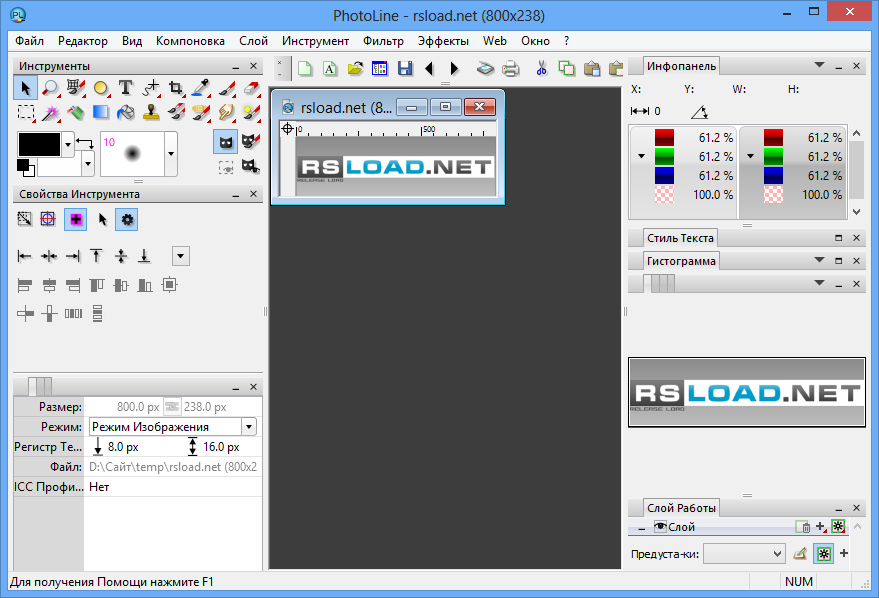Select the blue gradient tool
Image resolution: width=879 pixels, height=598 pixels.
pyautogui.click(x=100, y=113)
